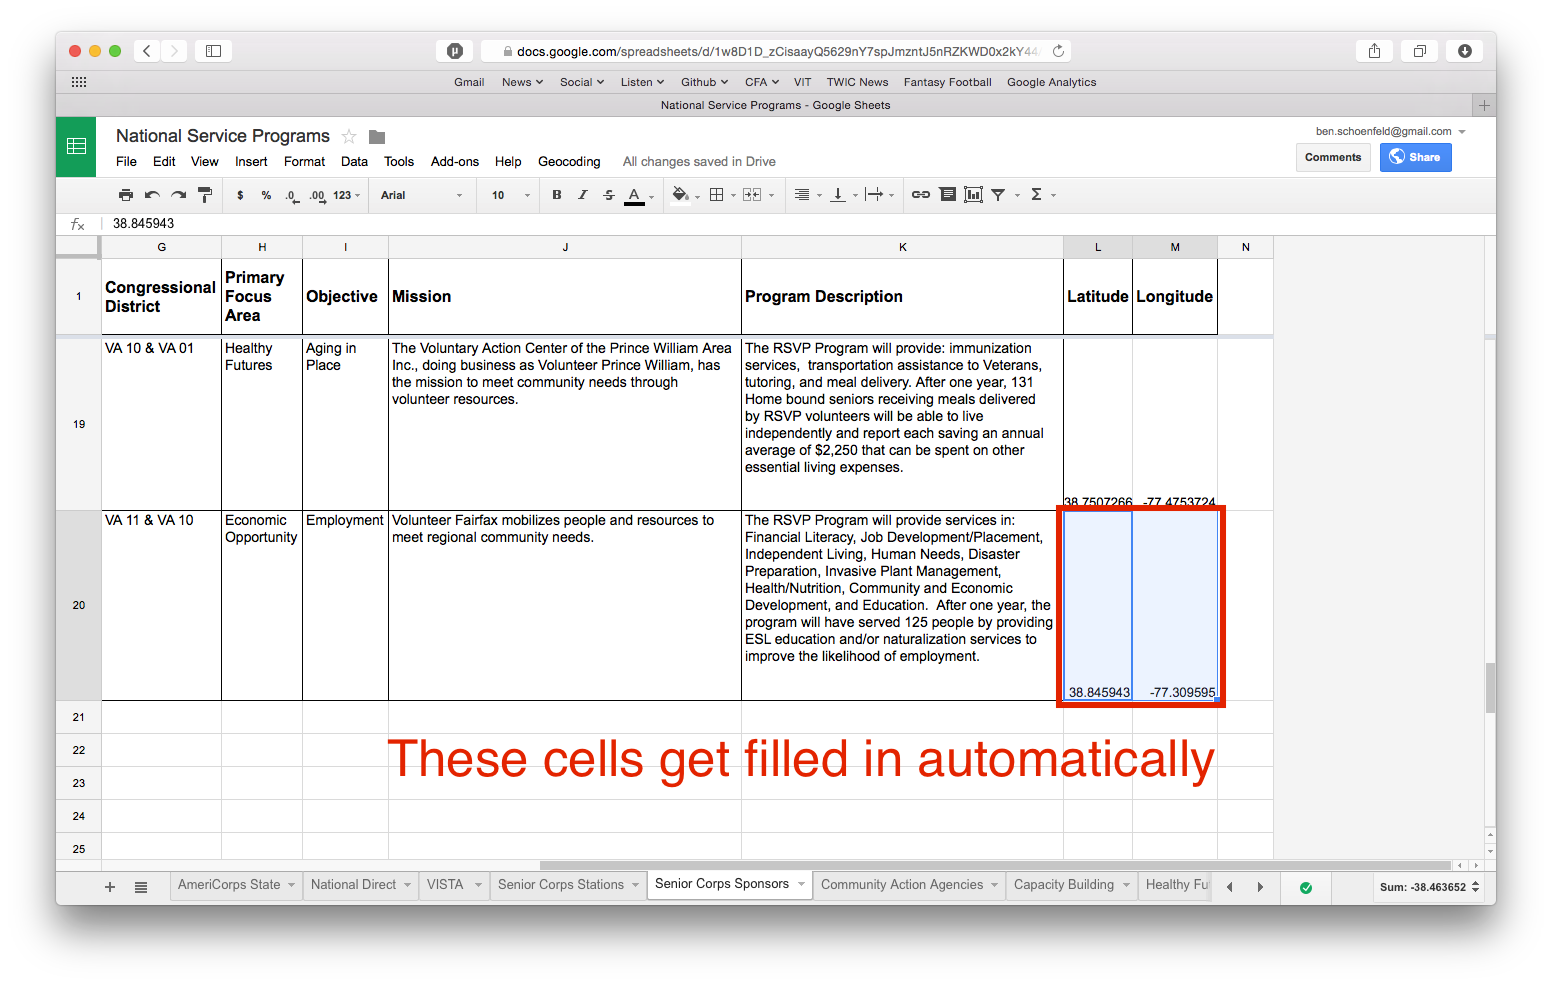Add a new sheet with the plus button
The image size is (1552, 985).
(x=110, y=887)
